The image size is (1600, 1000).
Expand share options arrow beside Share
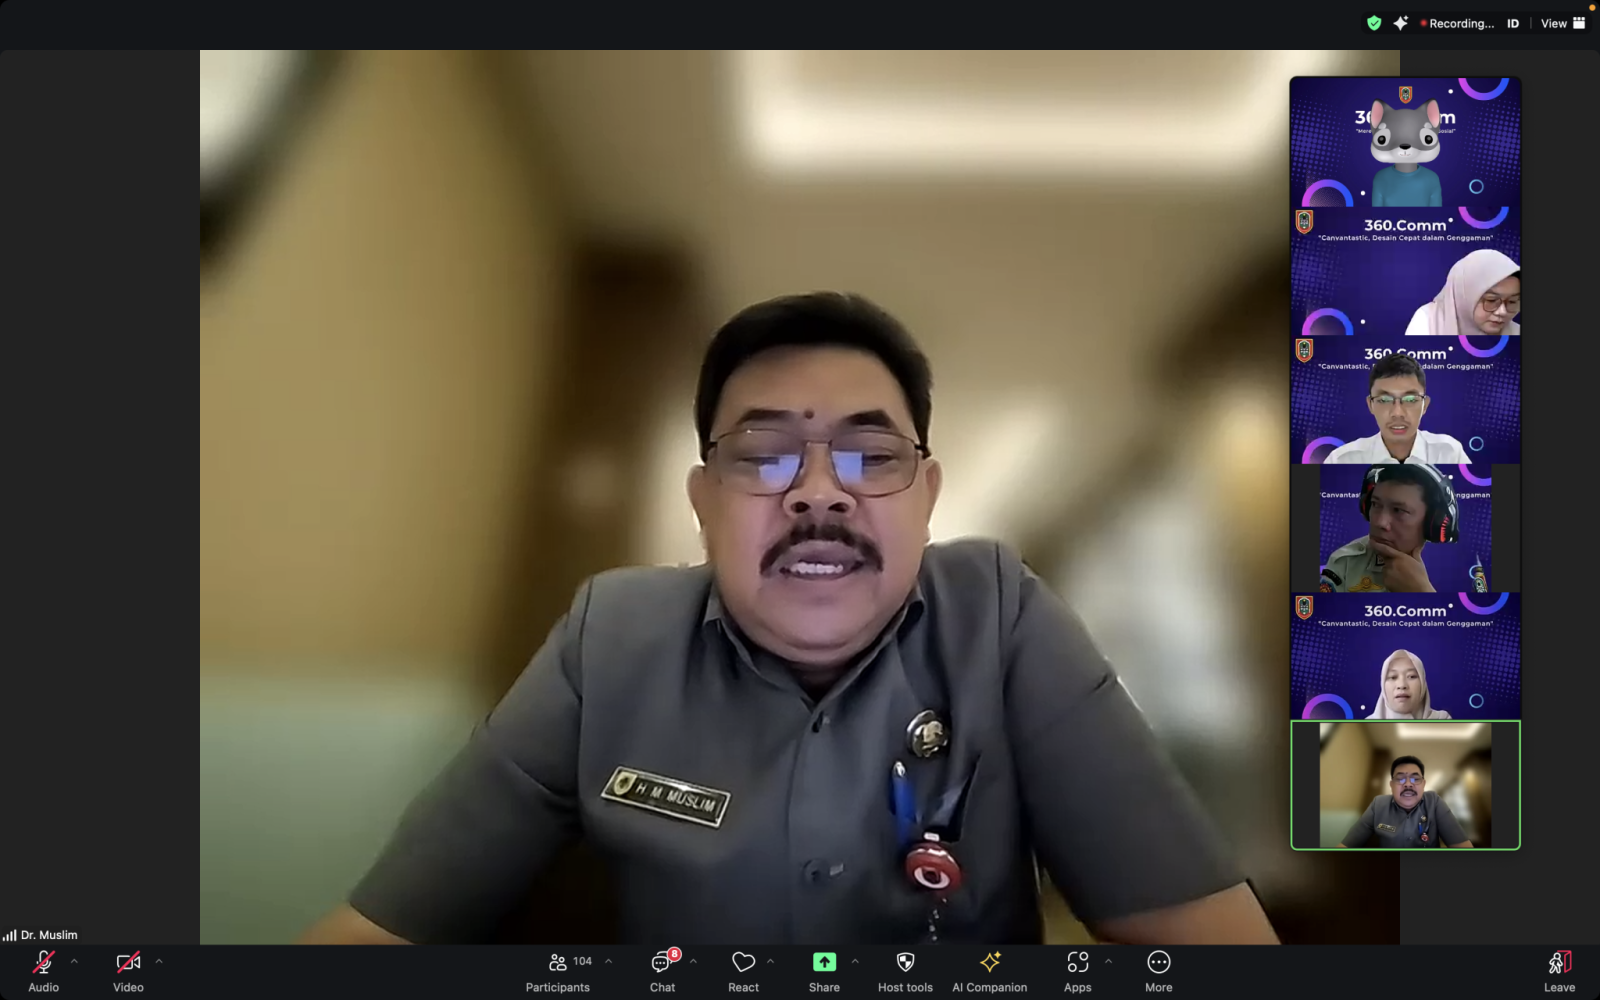pos(855,961)
